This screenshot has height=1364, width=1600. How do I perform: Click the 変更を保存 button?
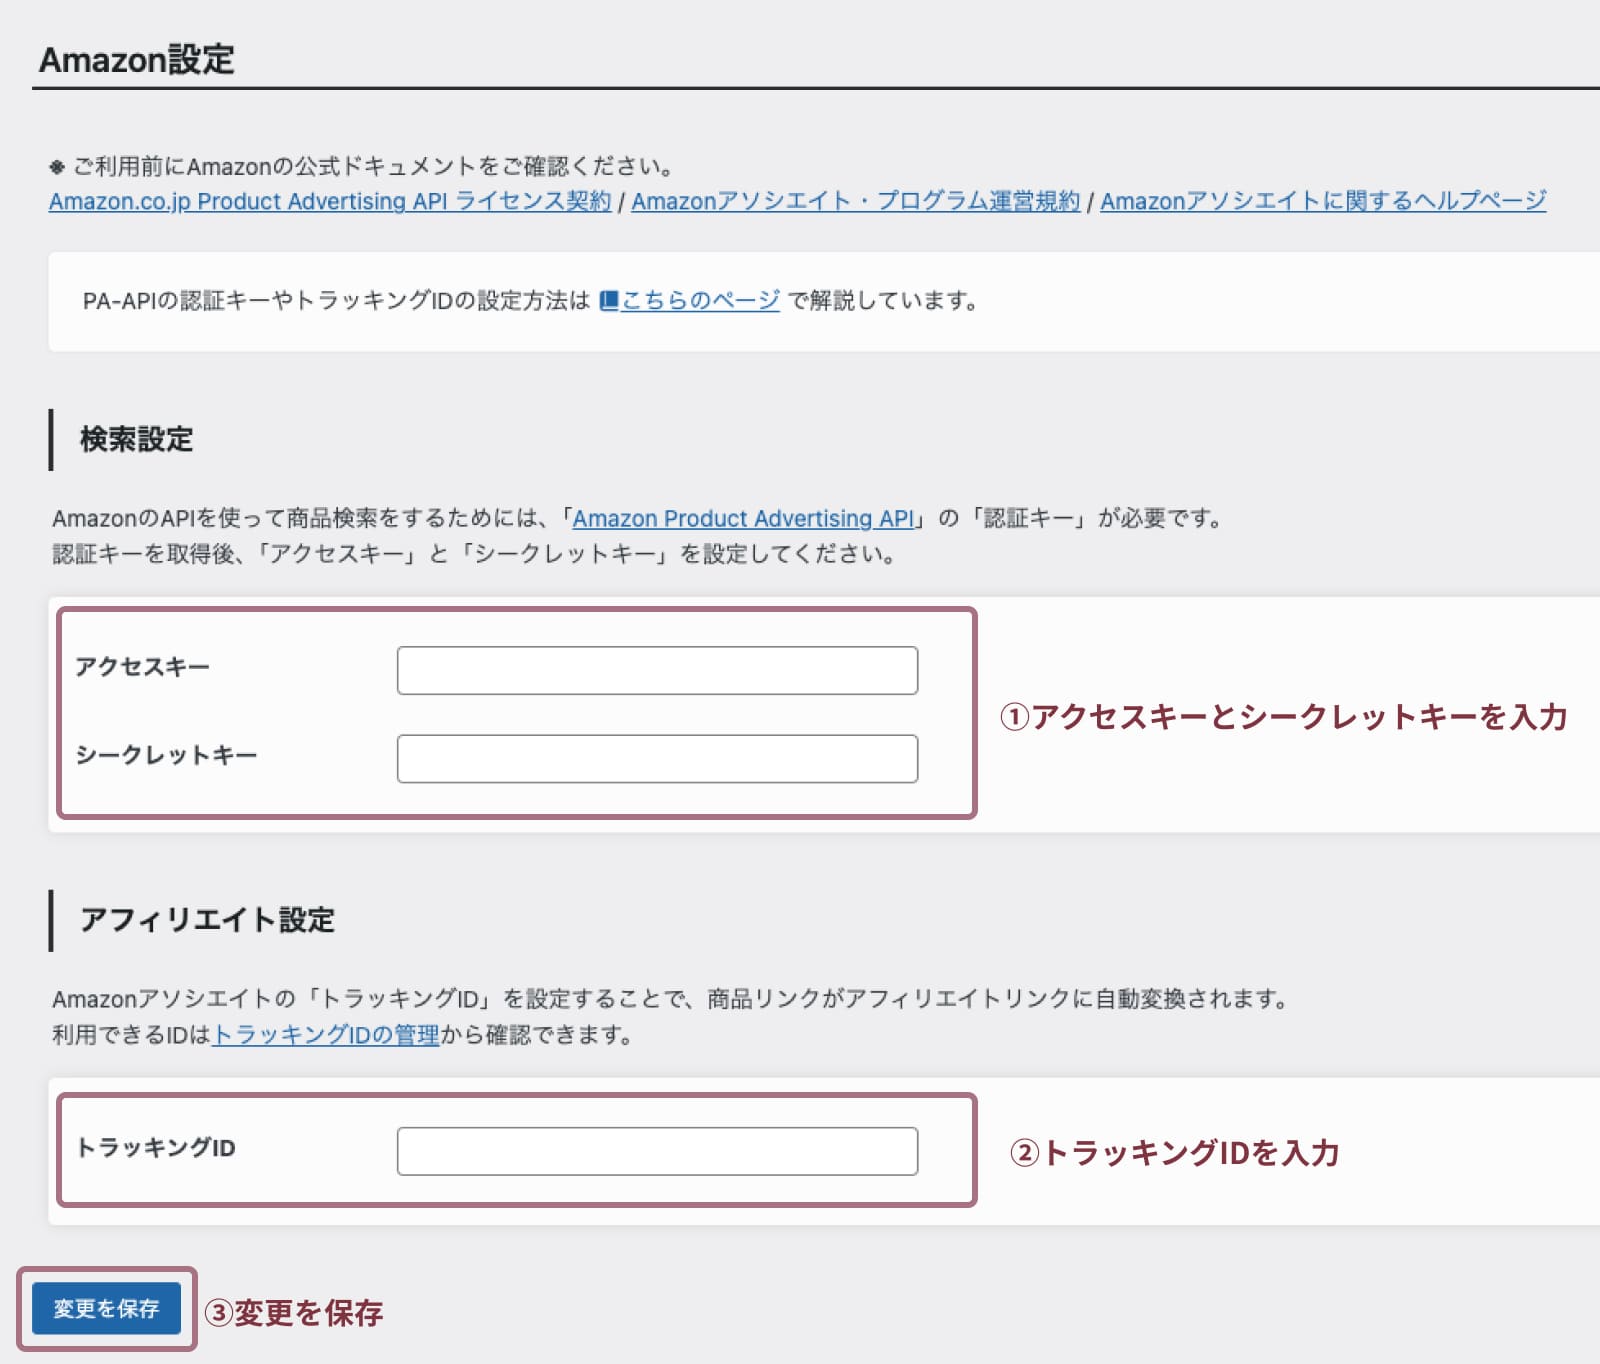point(106,1308)
